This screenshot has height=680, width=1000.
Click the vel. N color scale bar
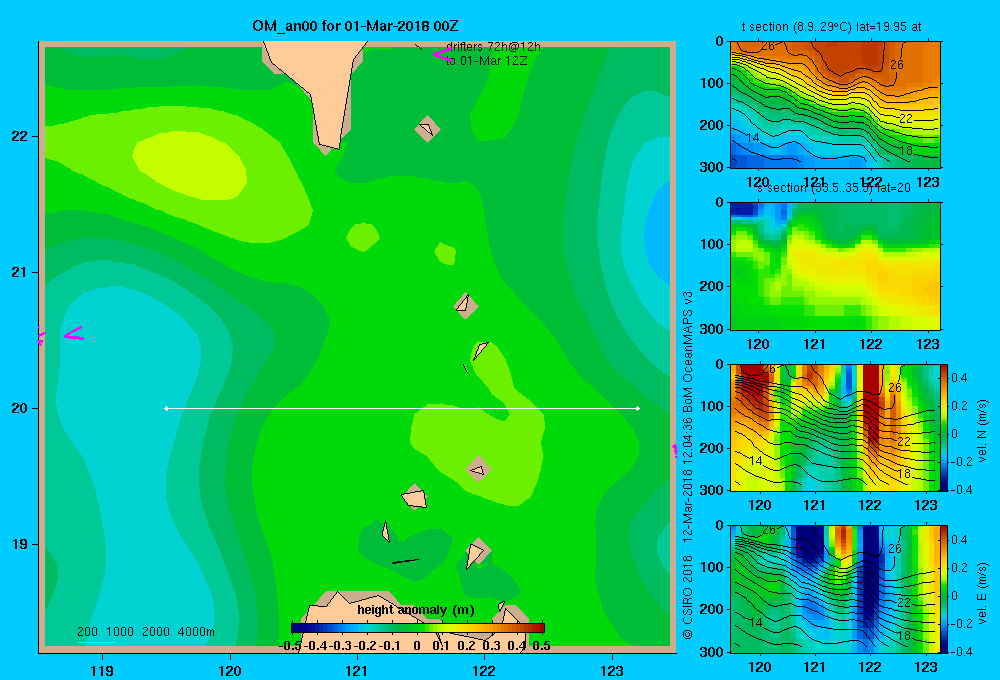(x=944, y=427)
